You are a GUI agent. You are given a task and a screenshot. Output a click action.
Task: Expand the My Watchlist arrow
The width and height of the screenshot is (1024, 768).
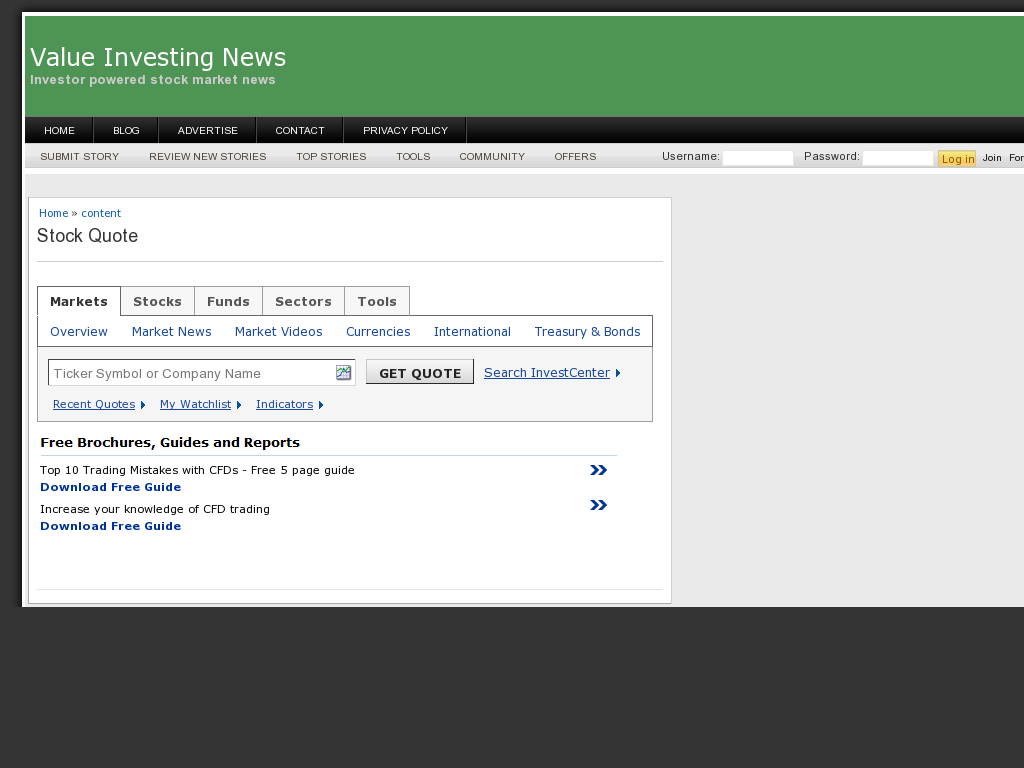[x=239, y=405]
